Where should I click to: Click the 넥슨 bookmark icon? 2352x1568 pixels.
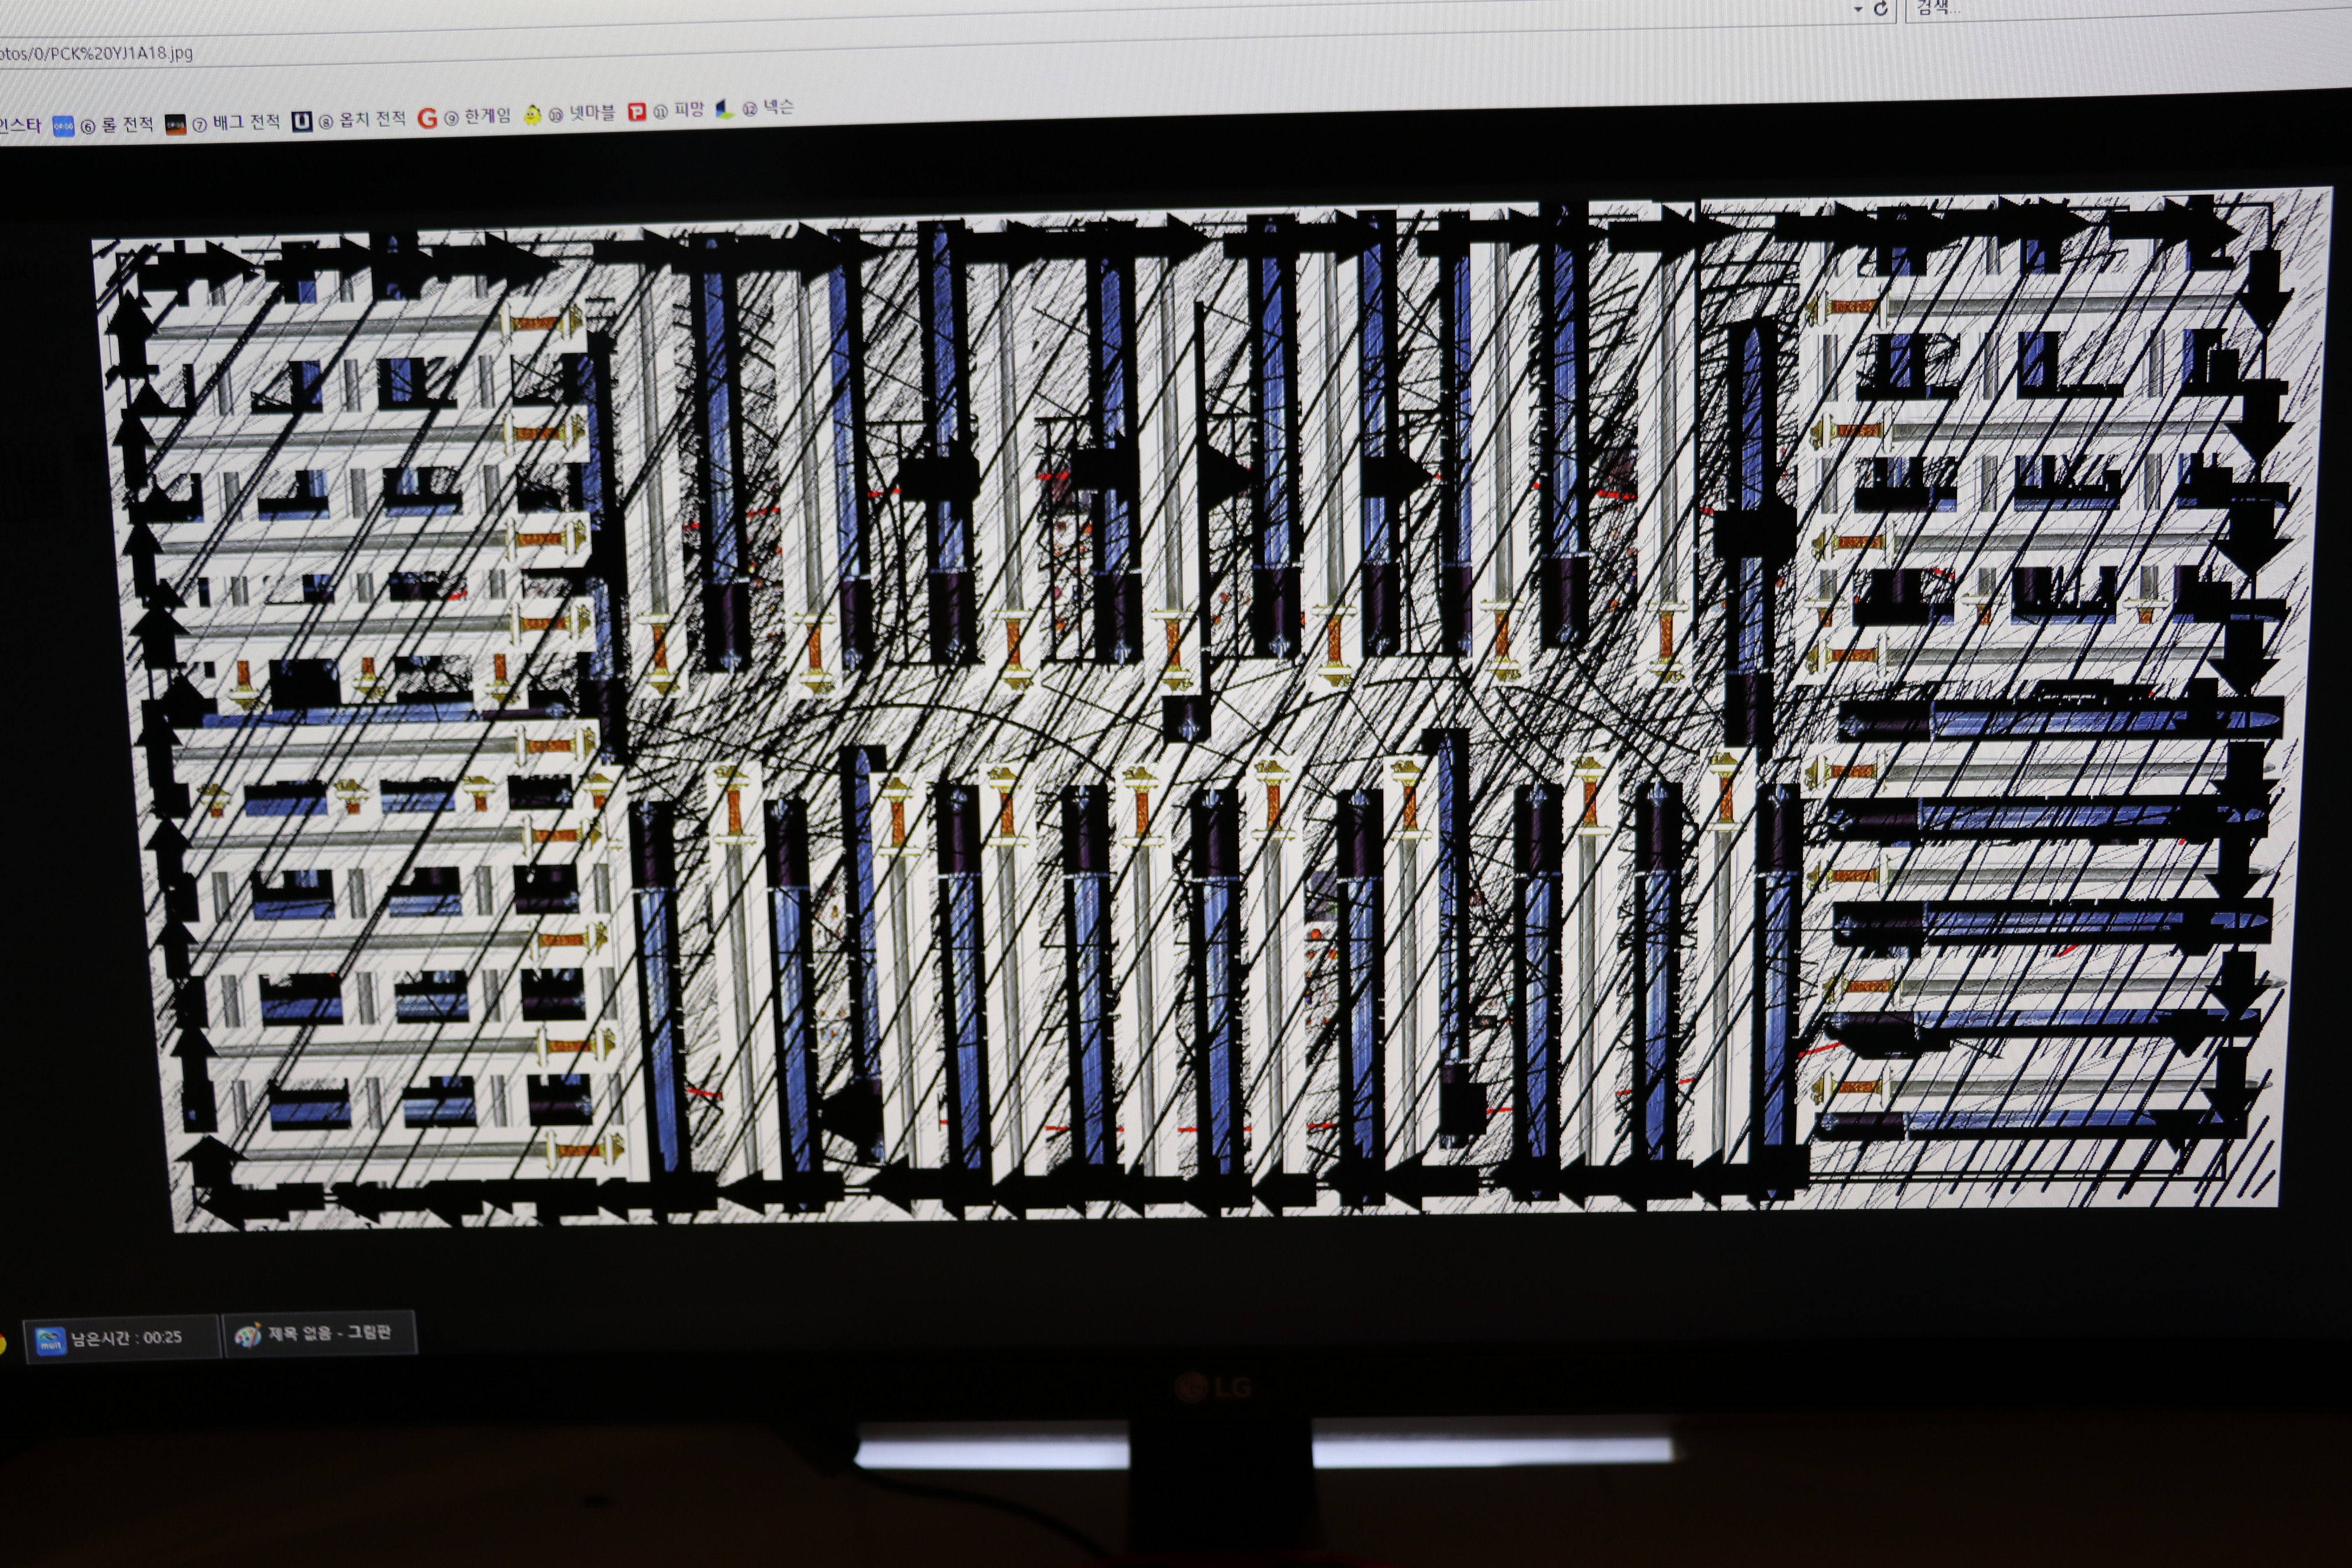click(724, 109)
